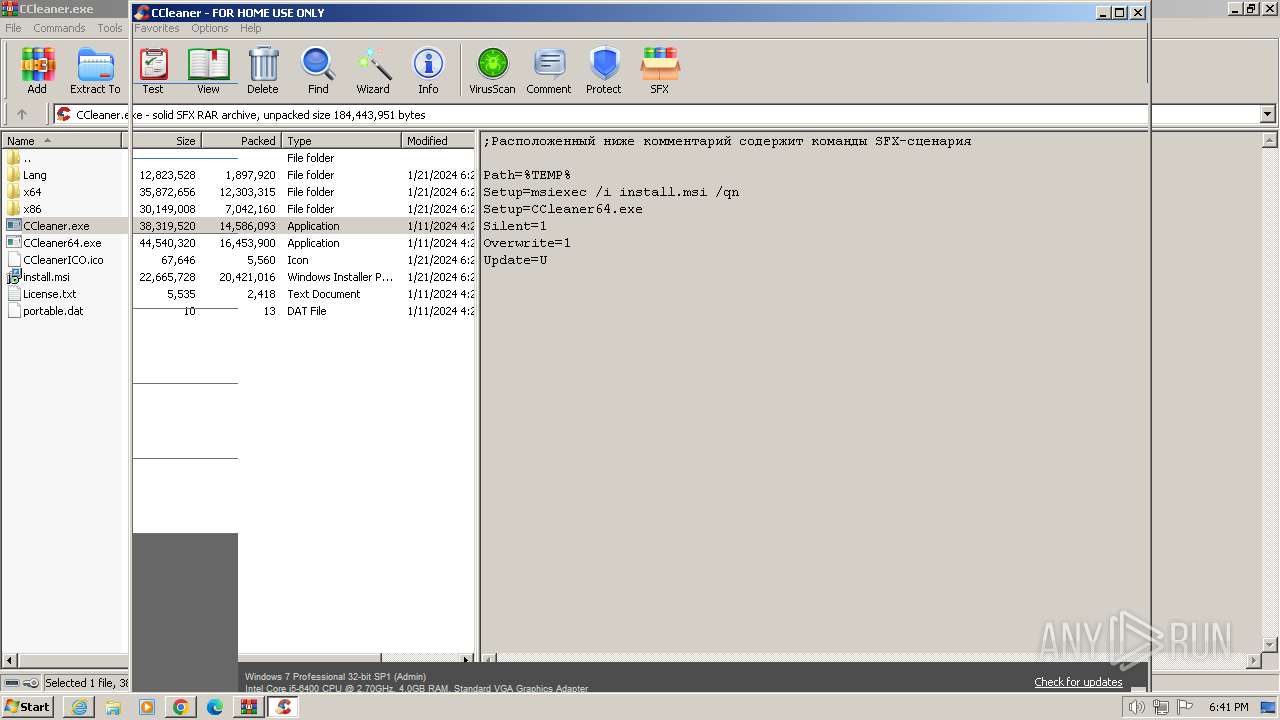
Task: Open the Favorites menu
Action: (157, 28)
